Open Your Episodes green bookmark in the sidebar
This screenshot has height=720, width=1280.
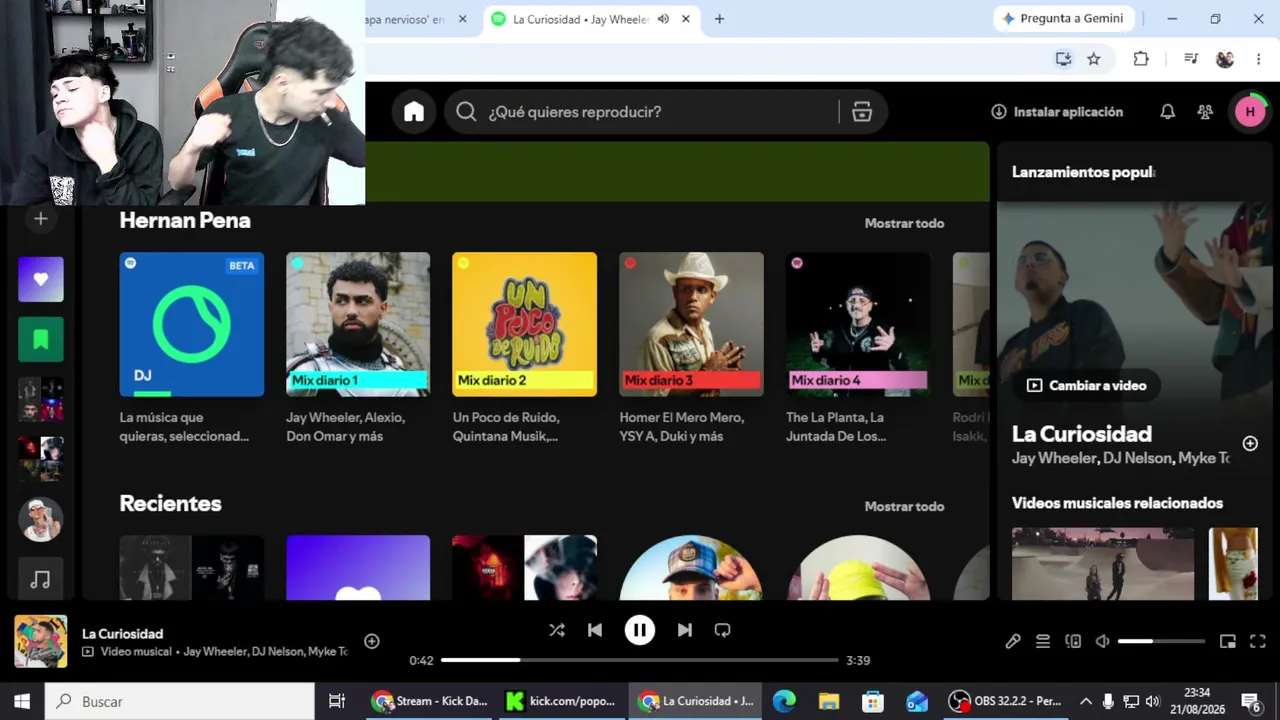click(41, 339)
